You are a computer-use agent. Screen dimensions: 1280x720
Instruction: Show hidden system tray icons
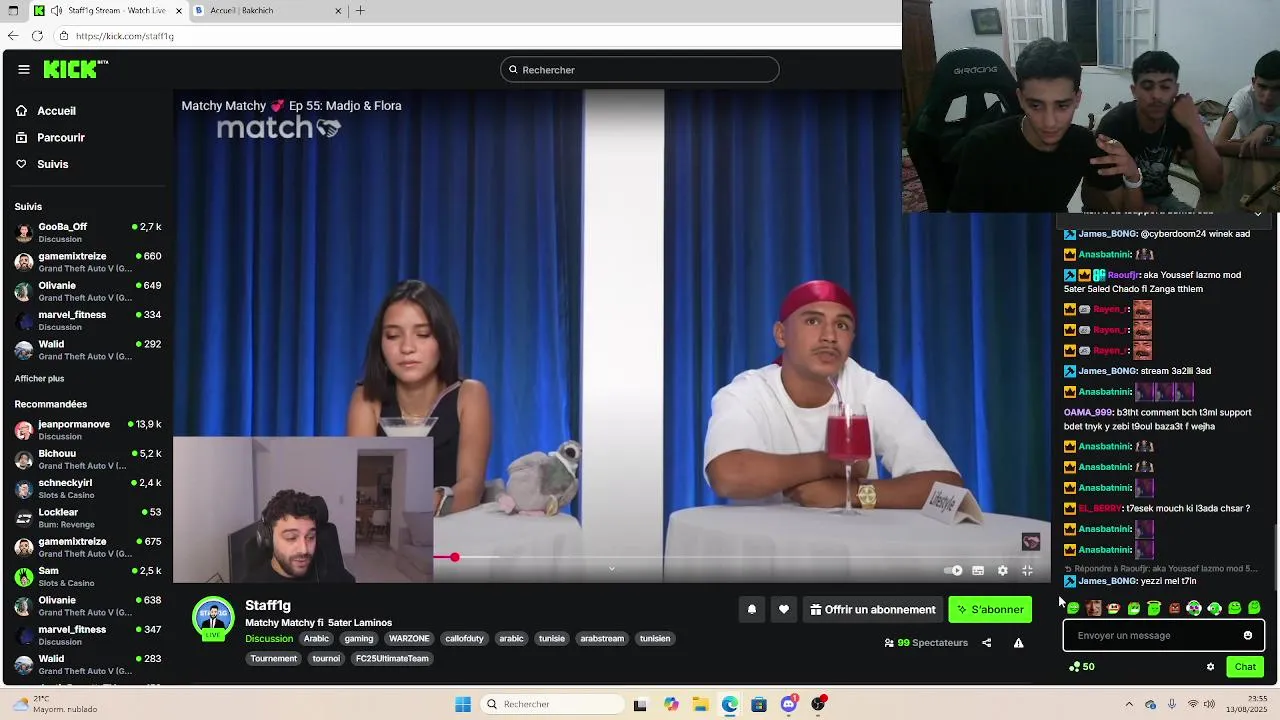click(1129, 704)
